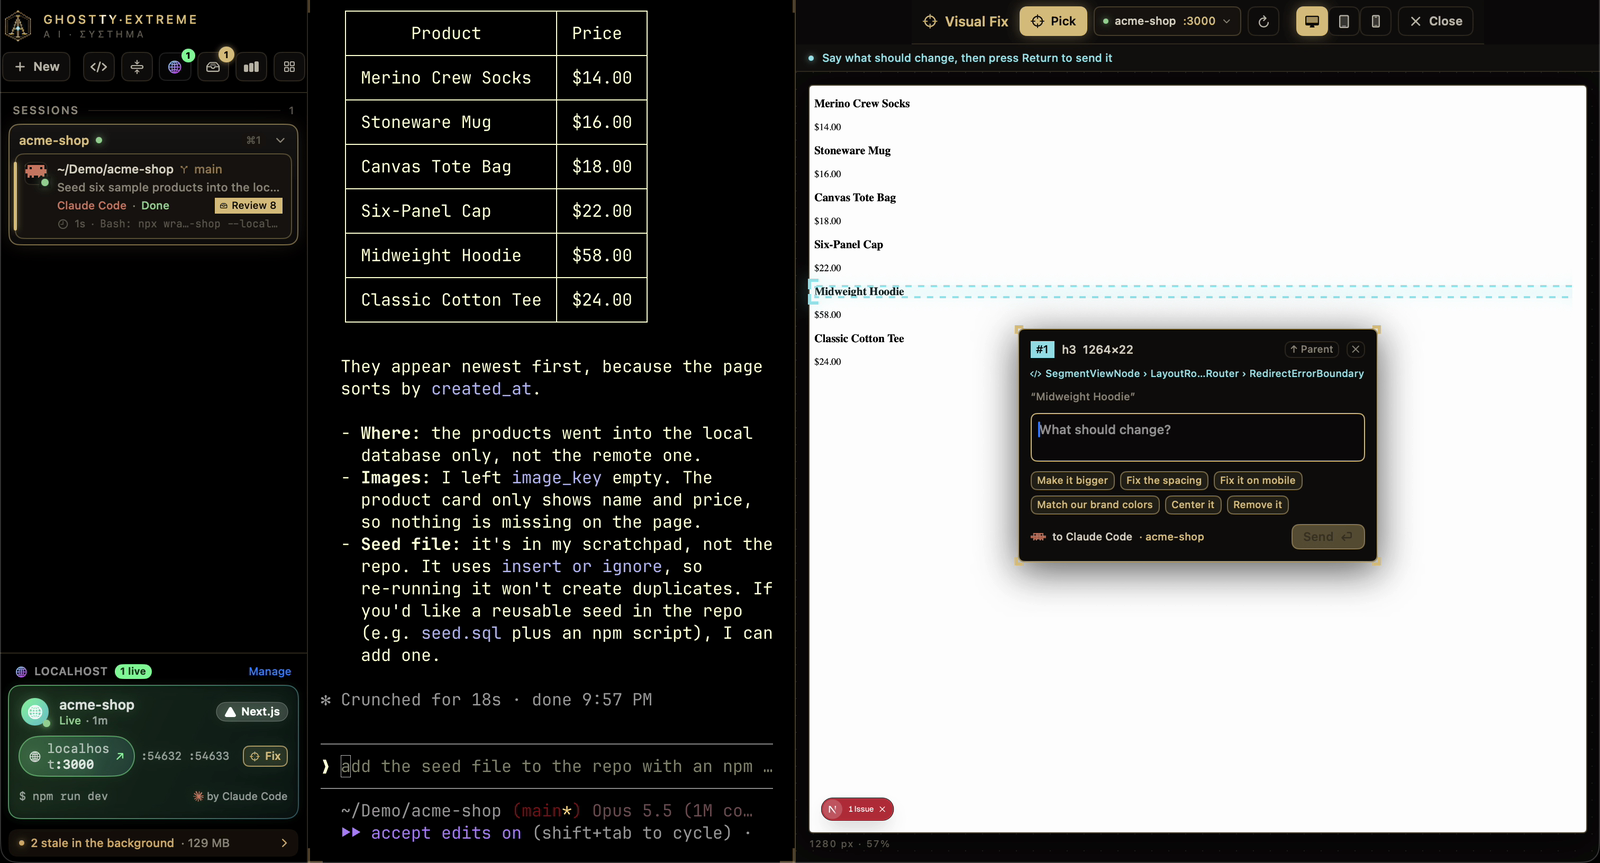Focus the terminal prompt input line
Viewport: 1600px width, 863px height.
[546, 767]
